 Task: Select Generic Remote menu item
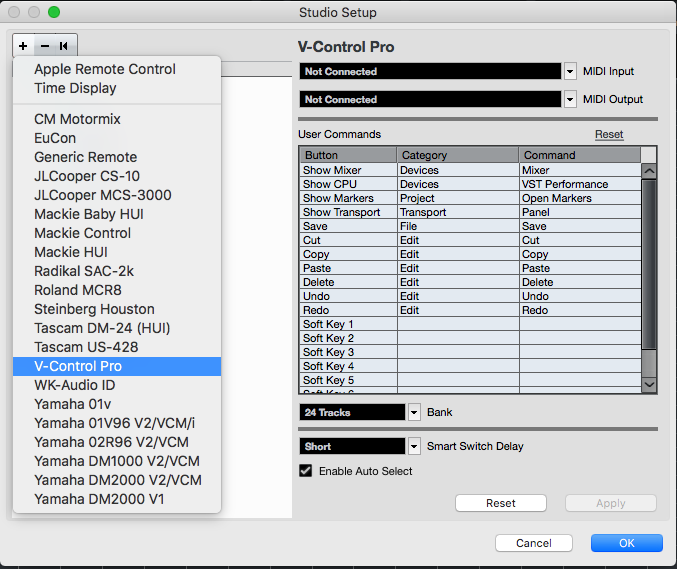[x=117, y=157]
